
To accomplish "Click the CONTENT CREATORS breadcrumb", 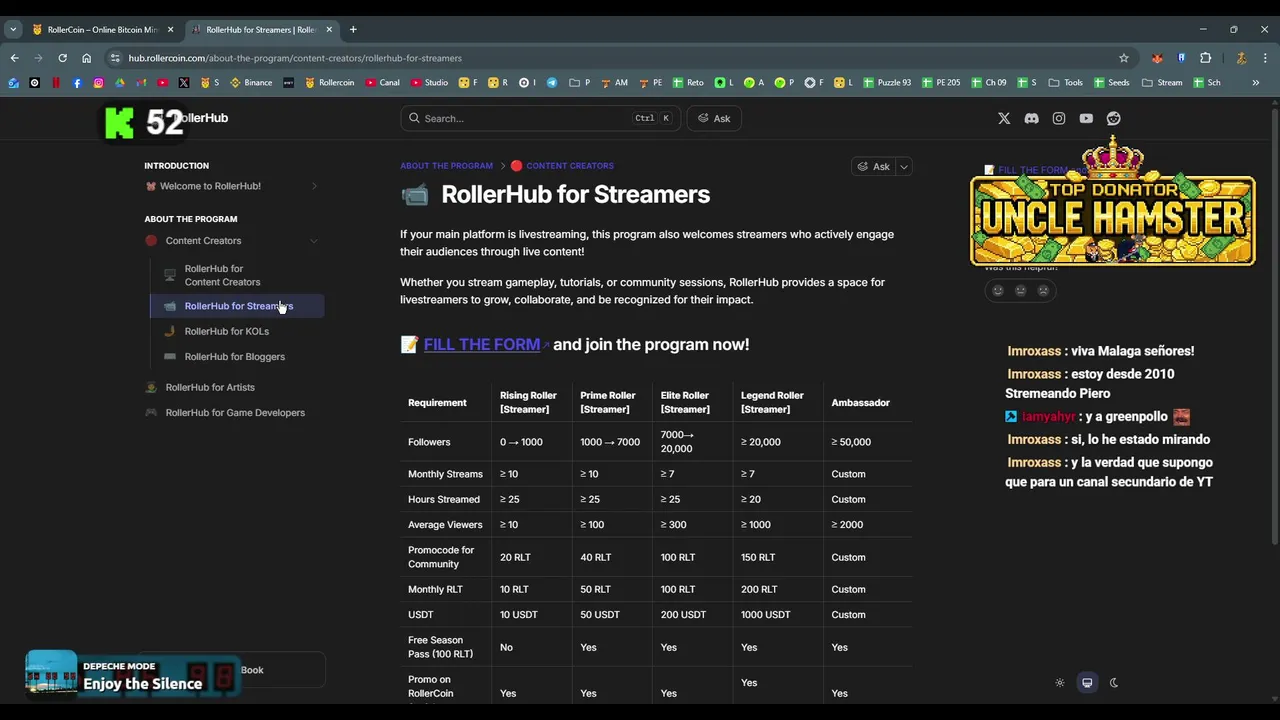I will pyautogui.click(x=570, y=166).
